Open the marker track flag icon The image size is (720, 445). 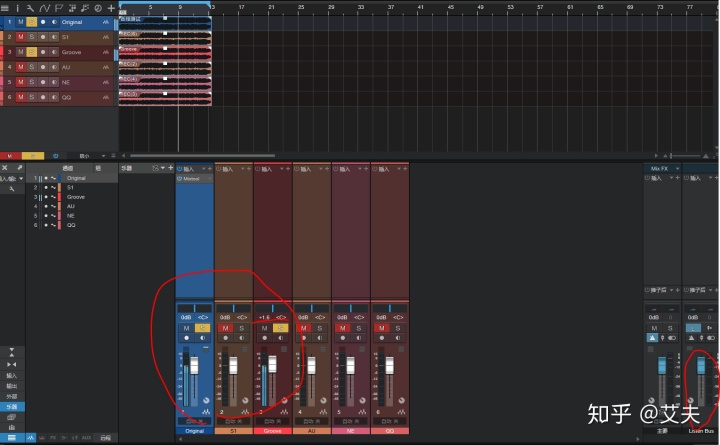[59, 8]
